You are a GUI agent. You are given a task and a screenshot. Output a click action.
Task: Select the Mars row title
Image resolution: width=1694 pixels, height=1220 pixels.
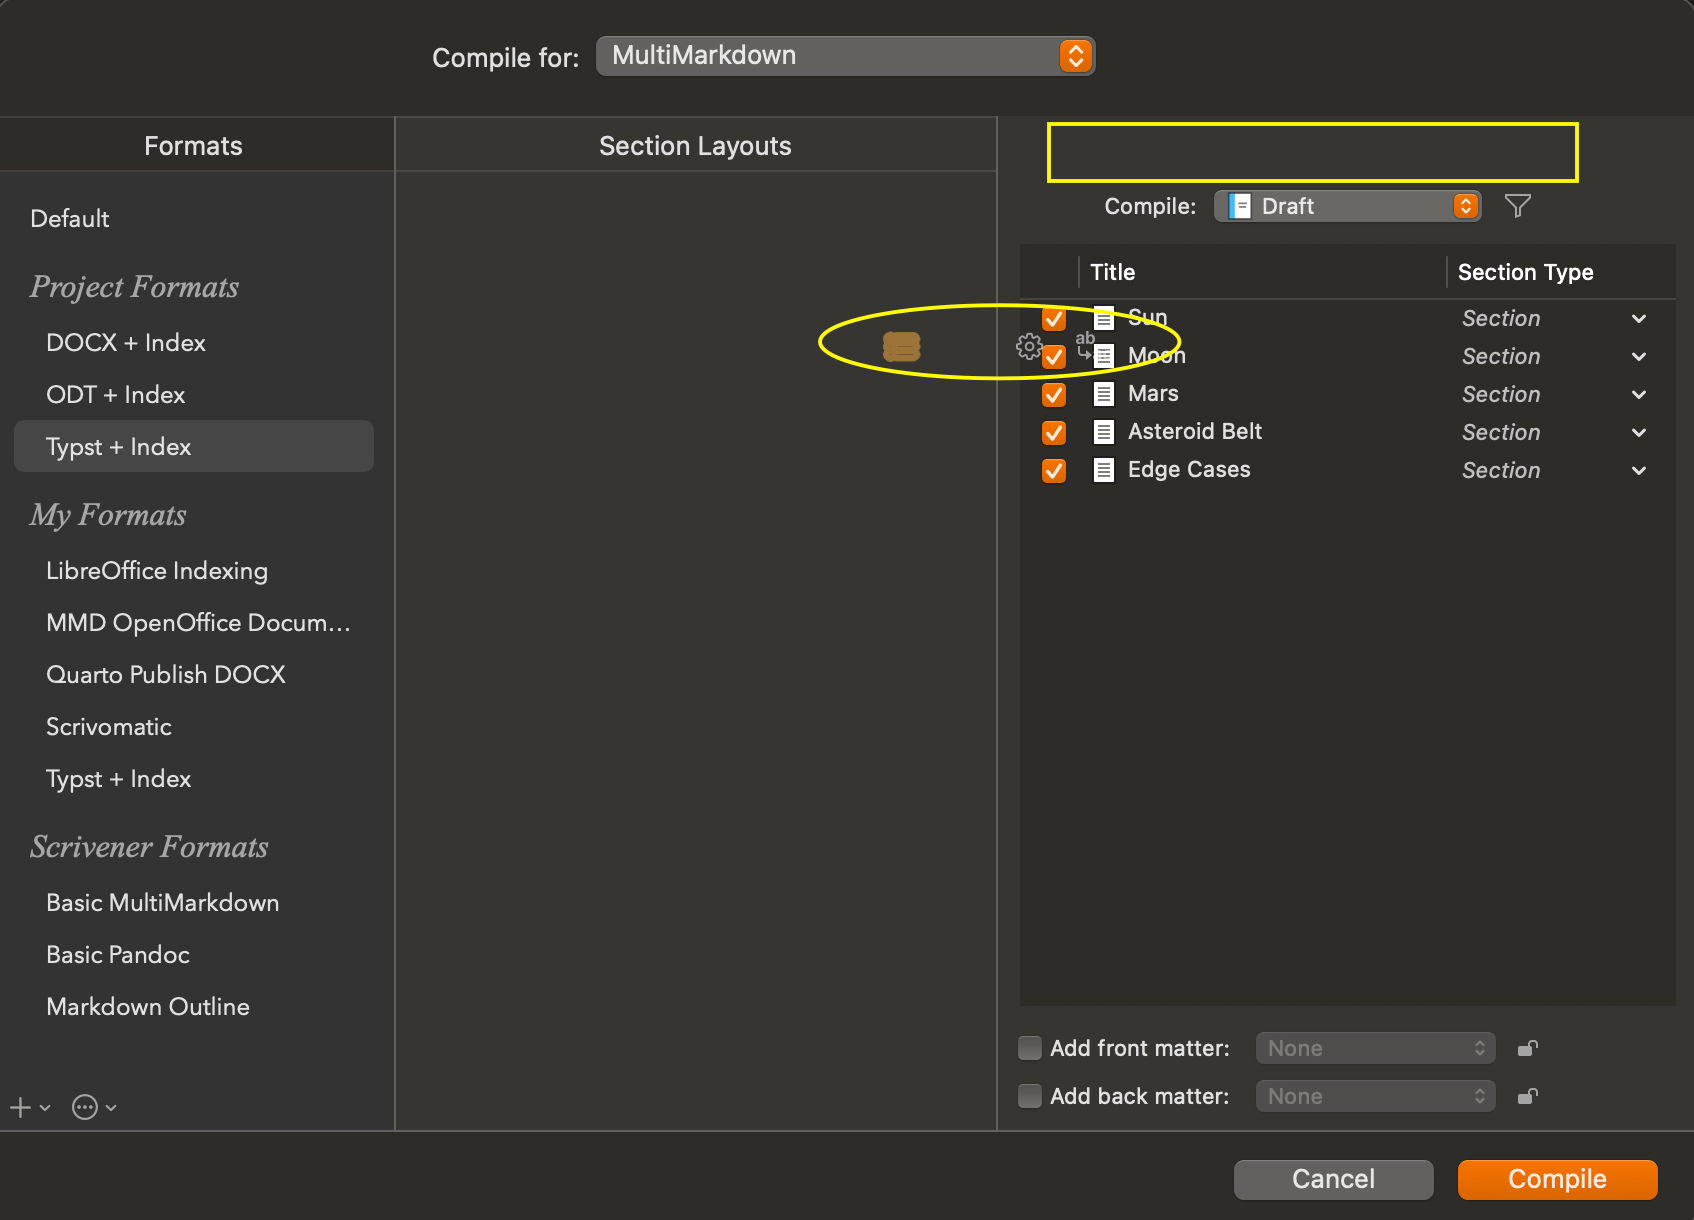tap(1153, 394)
